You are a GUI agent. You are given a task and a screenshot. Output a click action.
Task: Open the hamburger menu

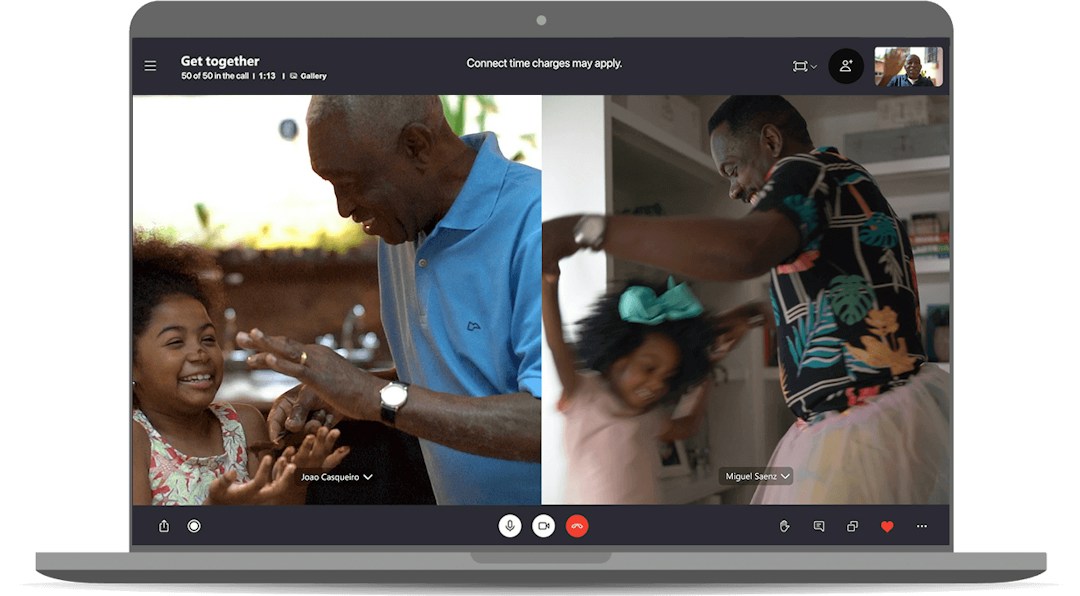coord(150,66)
